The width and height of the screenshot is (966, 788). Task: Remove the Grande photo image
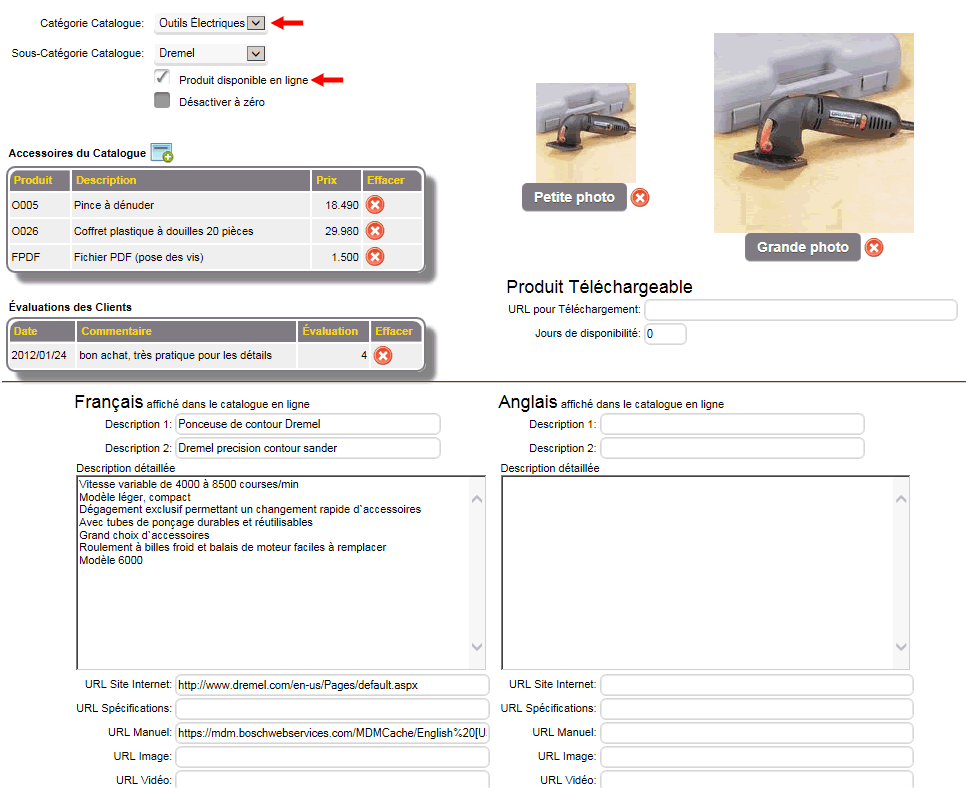coord(874,248)
